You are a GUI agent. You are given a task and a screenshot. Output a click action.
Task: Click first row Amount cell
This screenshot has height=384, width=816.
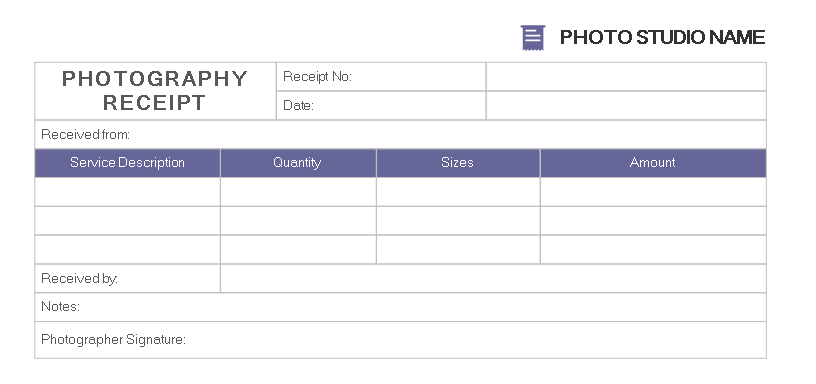pyautogui.click(x=653, y=192)
